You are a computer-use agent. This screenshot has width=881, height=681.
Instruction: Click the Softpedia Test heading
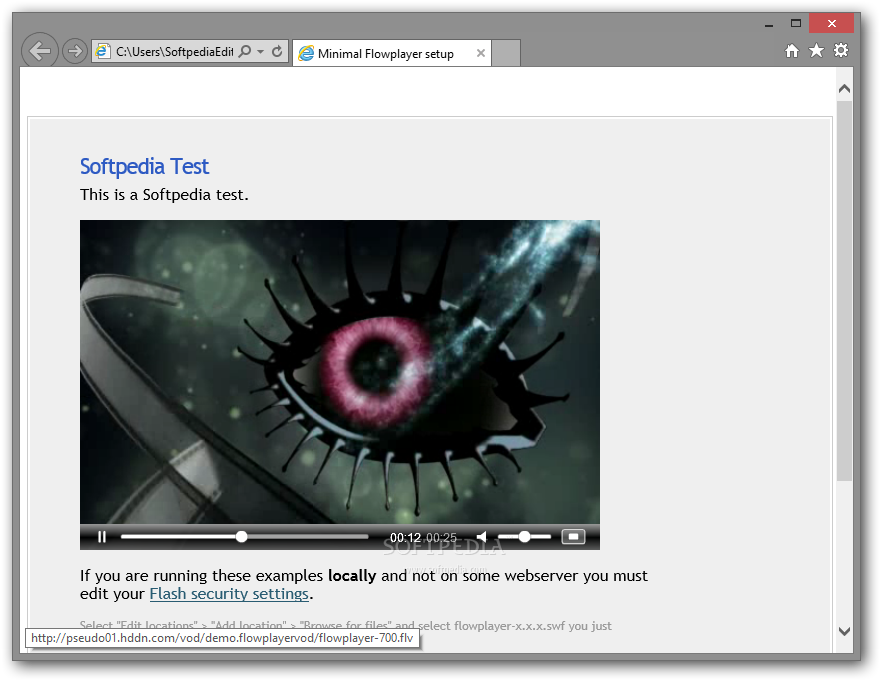coord(144,166)
